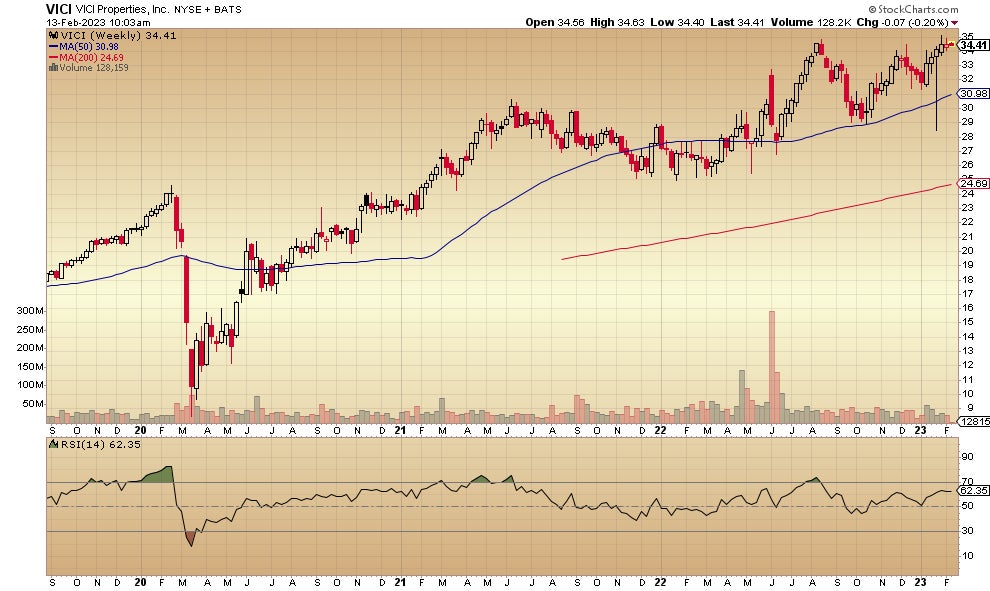The image size is (990, 591).
Task: Click the boxed 34.41 price tag on right axis
Action: click(x=974, y=45)
